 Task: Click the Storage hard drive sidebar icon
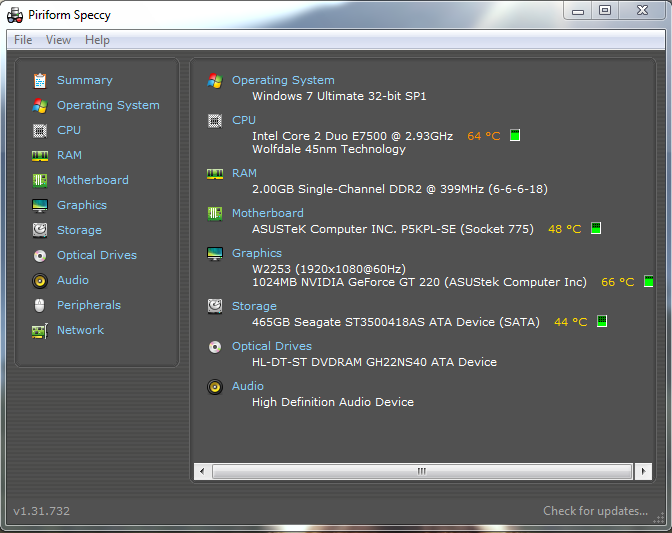(x=40, y=230)
